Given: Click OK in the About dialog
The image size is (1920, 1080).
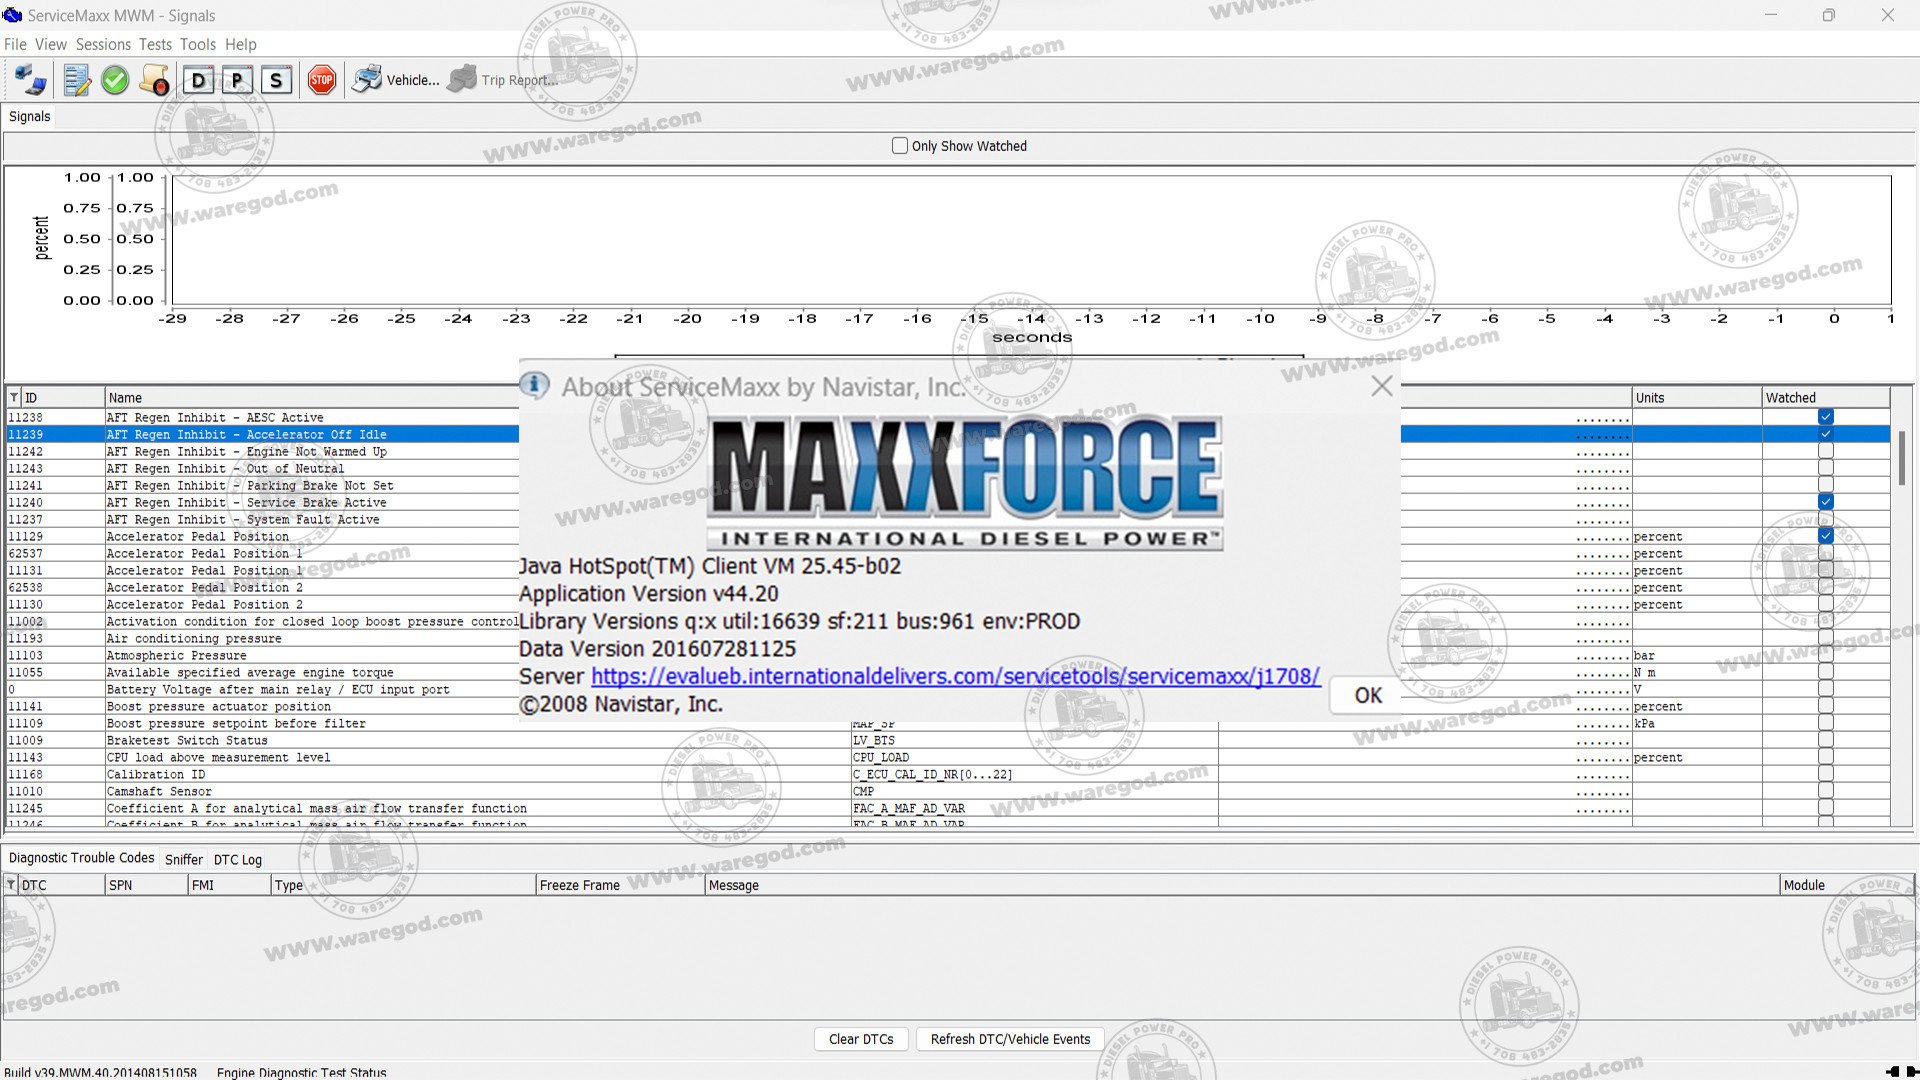Looking at the screenshot, I should coord(1367,696).
